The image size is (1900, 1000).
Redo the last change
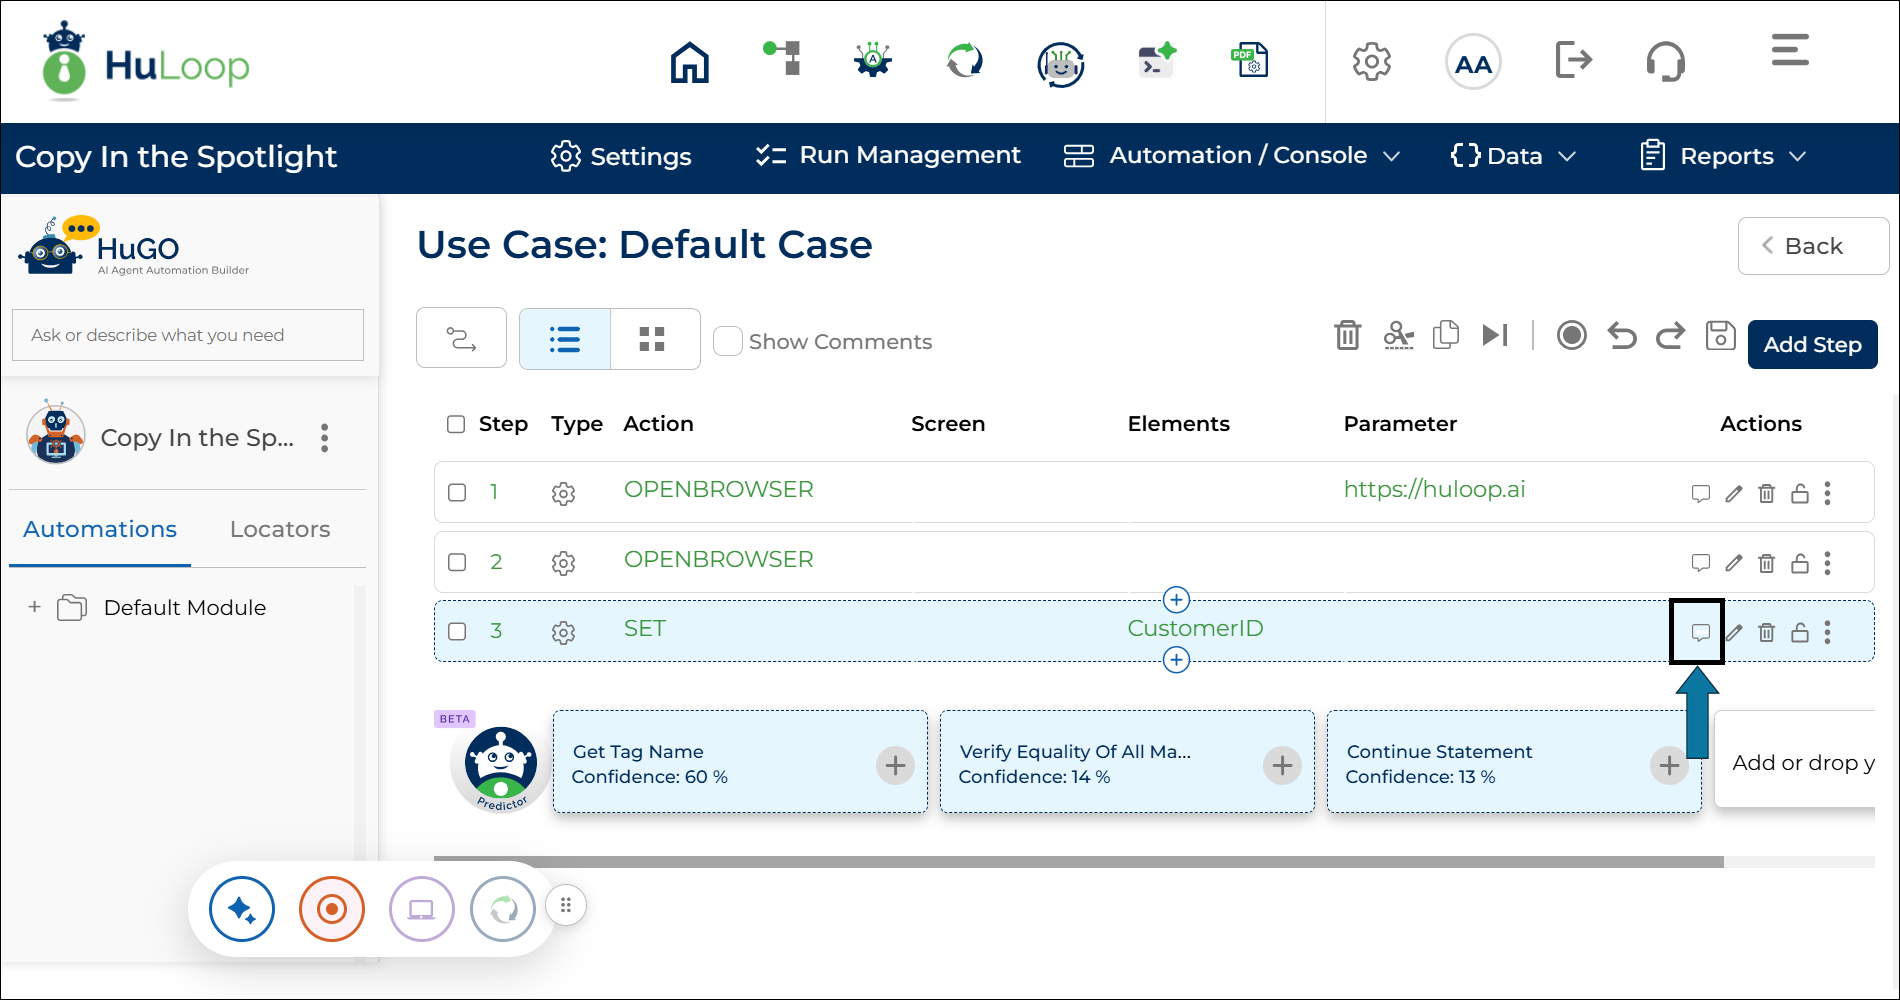click(1670, 336)
